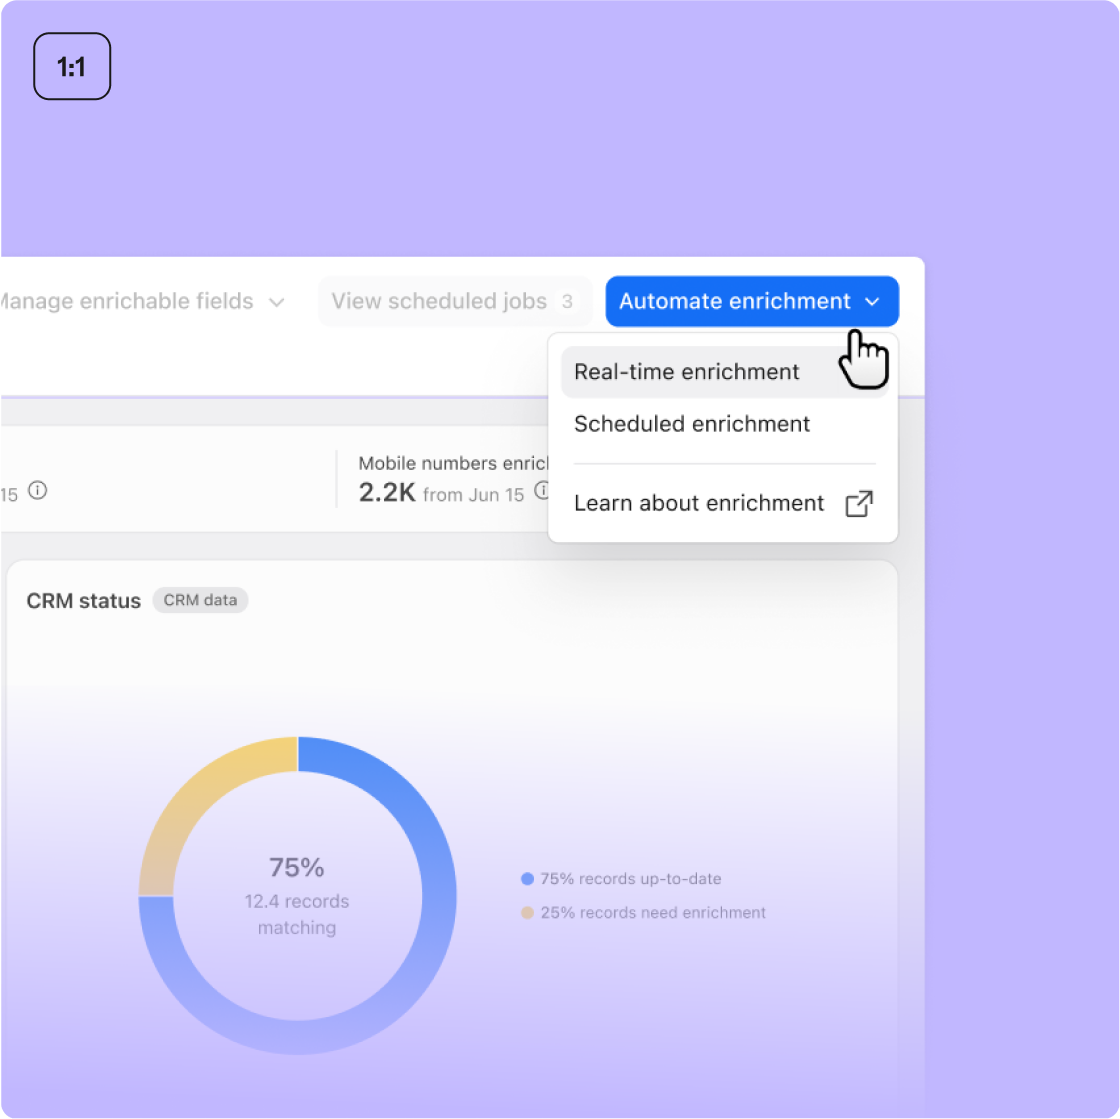This screenshot has height=1119, width=1120.
Task: Click the 75% center label in donut chart
Action: coord(296,868)
